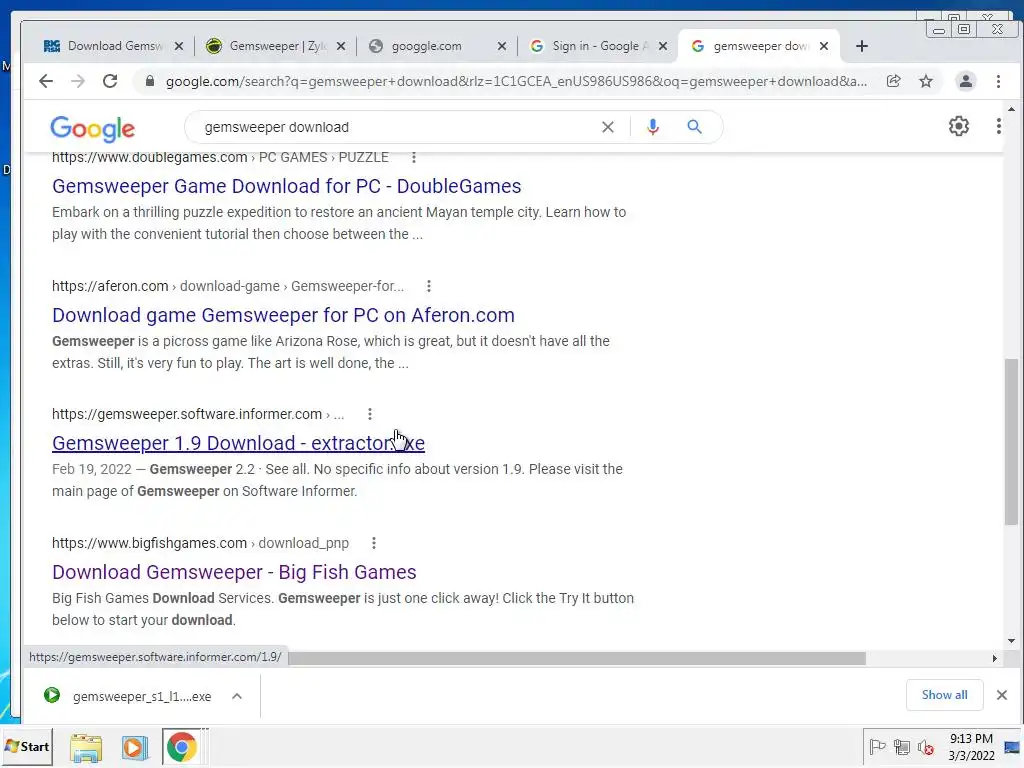This screenshot has height=768, width=1024.
Task: Start voice search with the microphone
Action: pyautogui.click(x=652, y=127)
